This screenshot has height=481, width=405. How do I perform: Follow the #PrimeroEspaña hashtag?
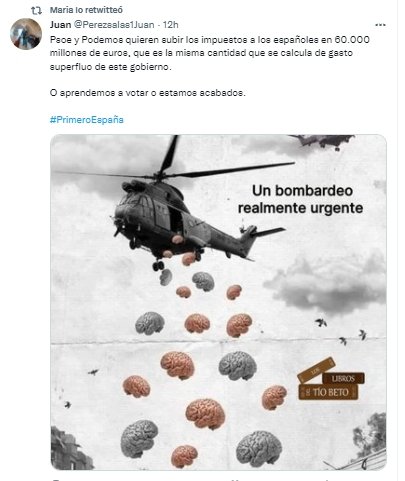pyautogui.click(x=87, y=119)
